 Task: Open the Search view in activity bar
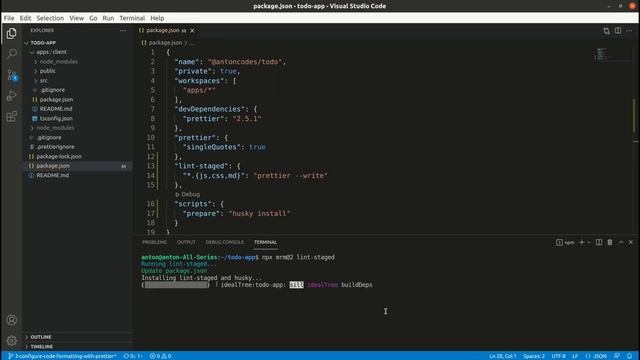pyautogui.click(x=12, y=53)
